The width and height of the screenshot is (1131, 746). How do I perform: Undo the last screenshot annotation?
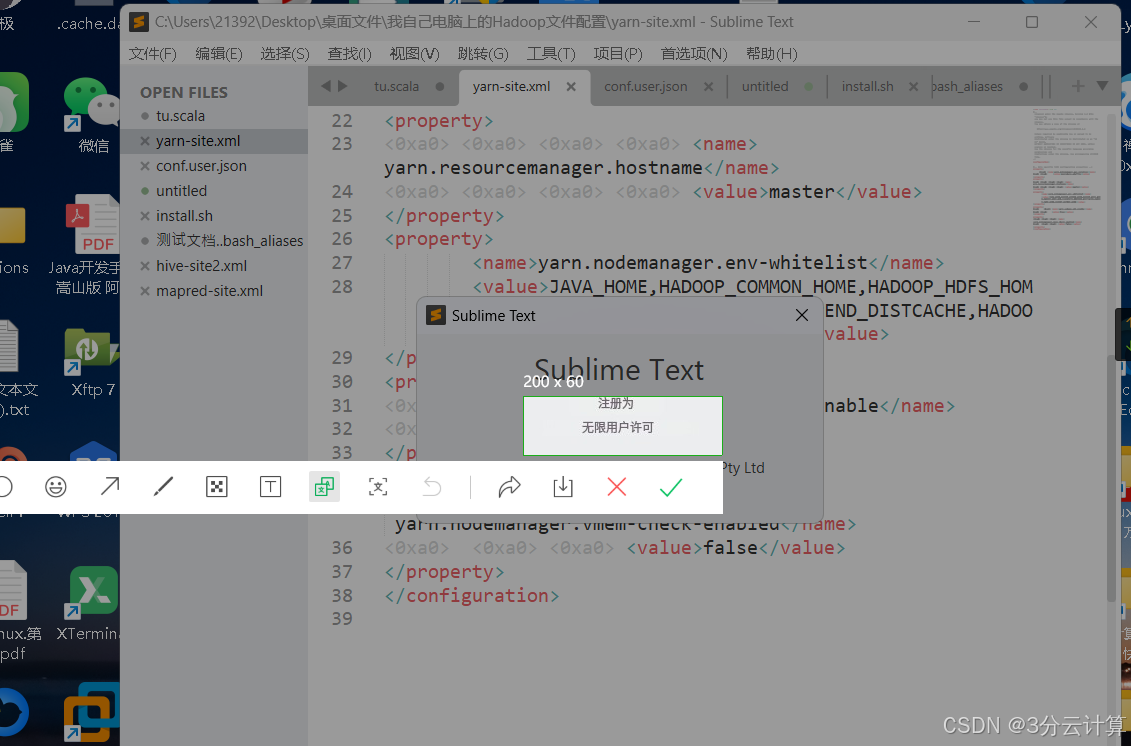431,487
